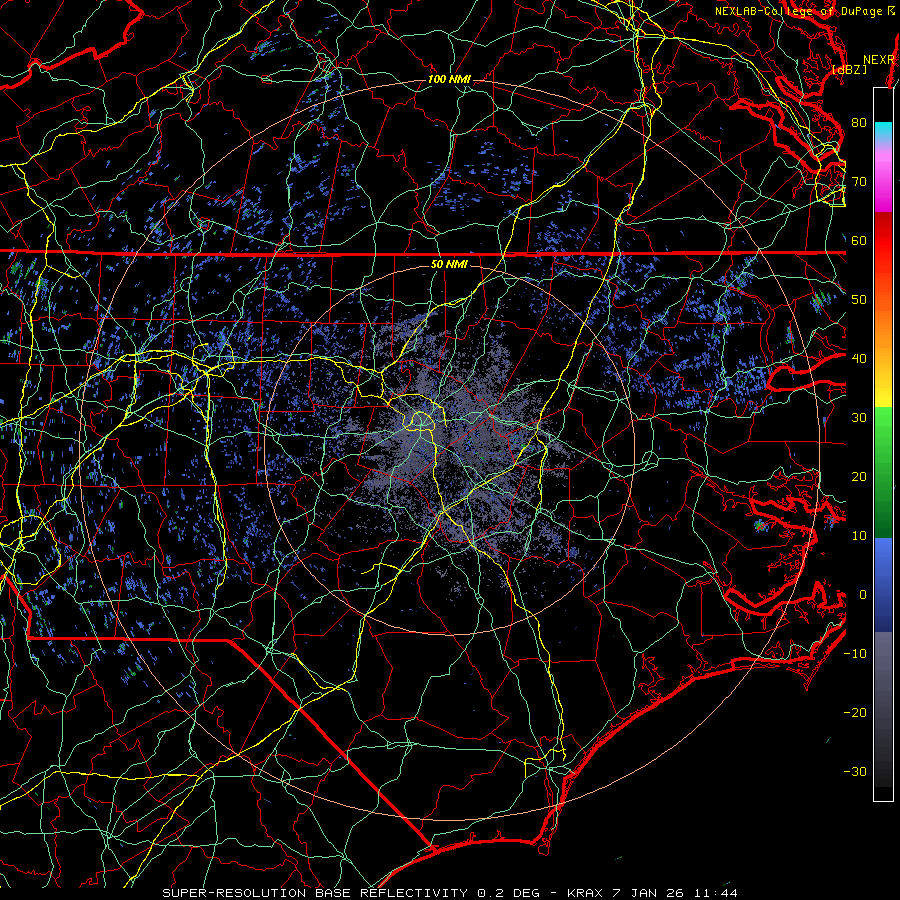
Task: Click the '50 NMI' range ring label
Action: [449, 265]
